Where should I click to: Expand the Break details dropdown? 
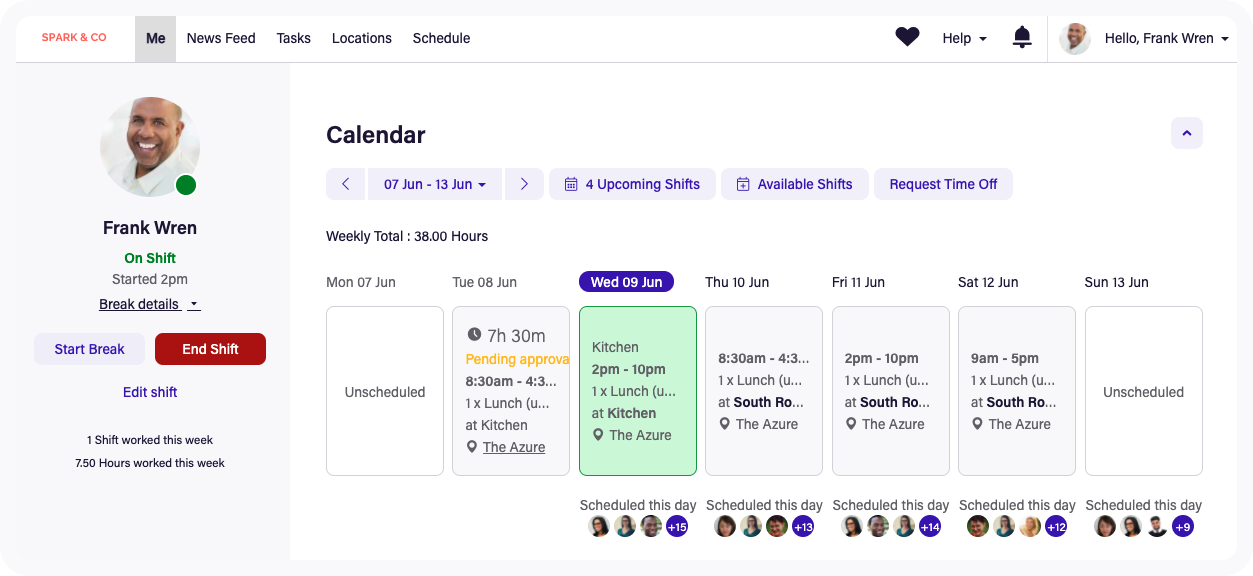click(x=149, y=304)
